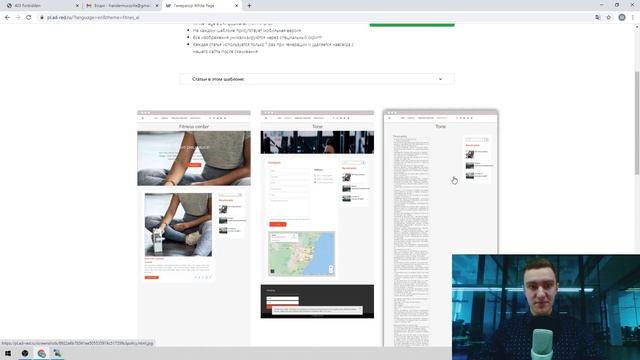This screenshot has height=360, width=640.
Task: Click the green progress bar at page top
Action: [x=412, y=25]
